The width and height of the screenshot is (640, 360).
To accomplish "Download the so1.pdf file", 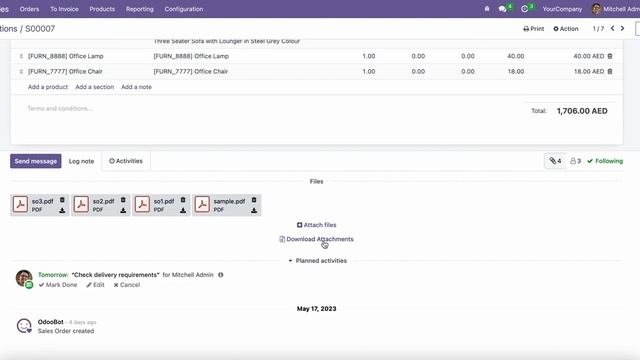I will tap(183, 211).
